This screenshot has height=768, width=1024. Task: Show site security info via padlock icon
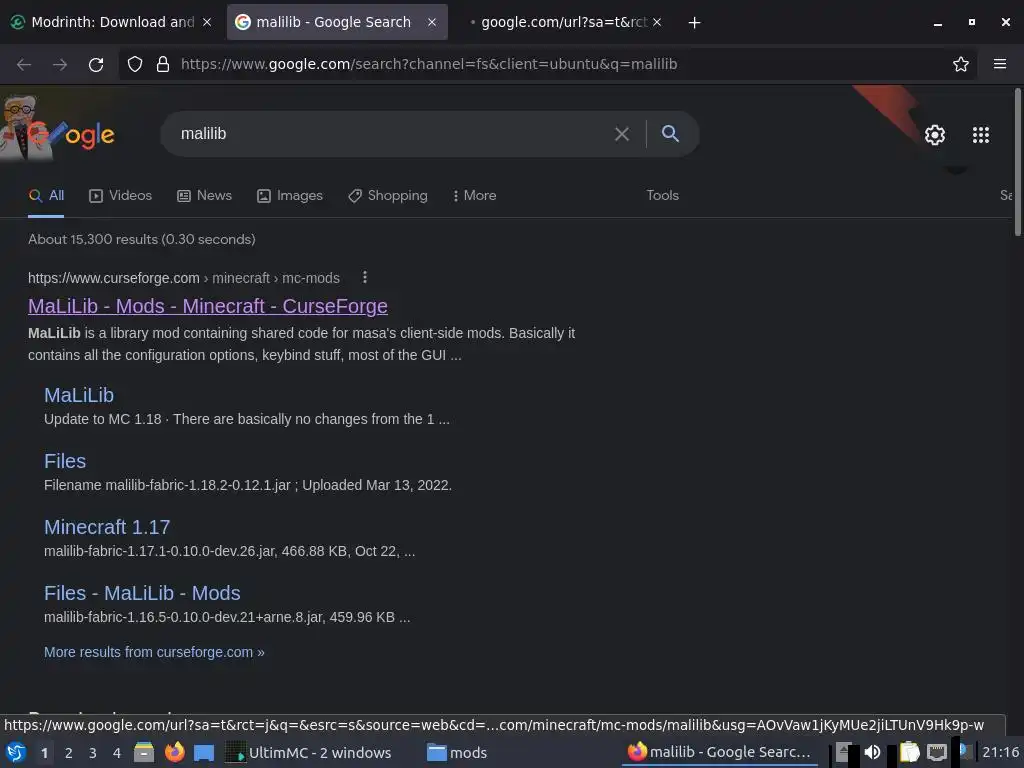[x=163, y=64]
